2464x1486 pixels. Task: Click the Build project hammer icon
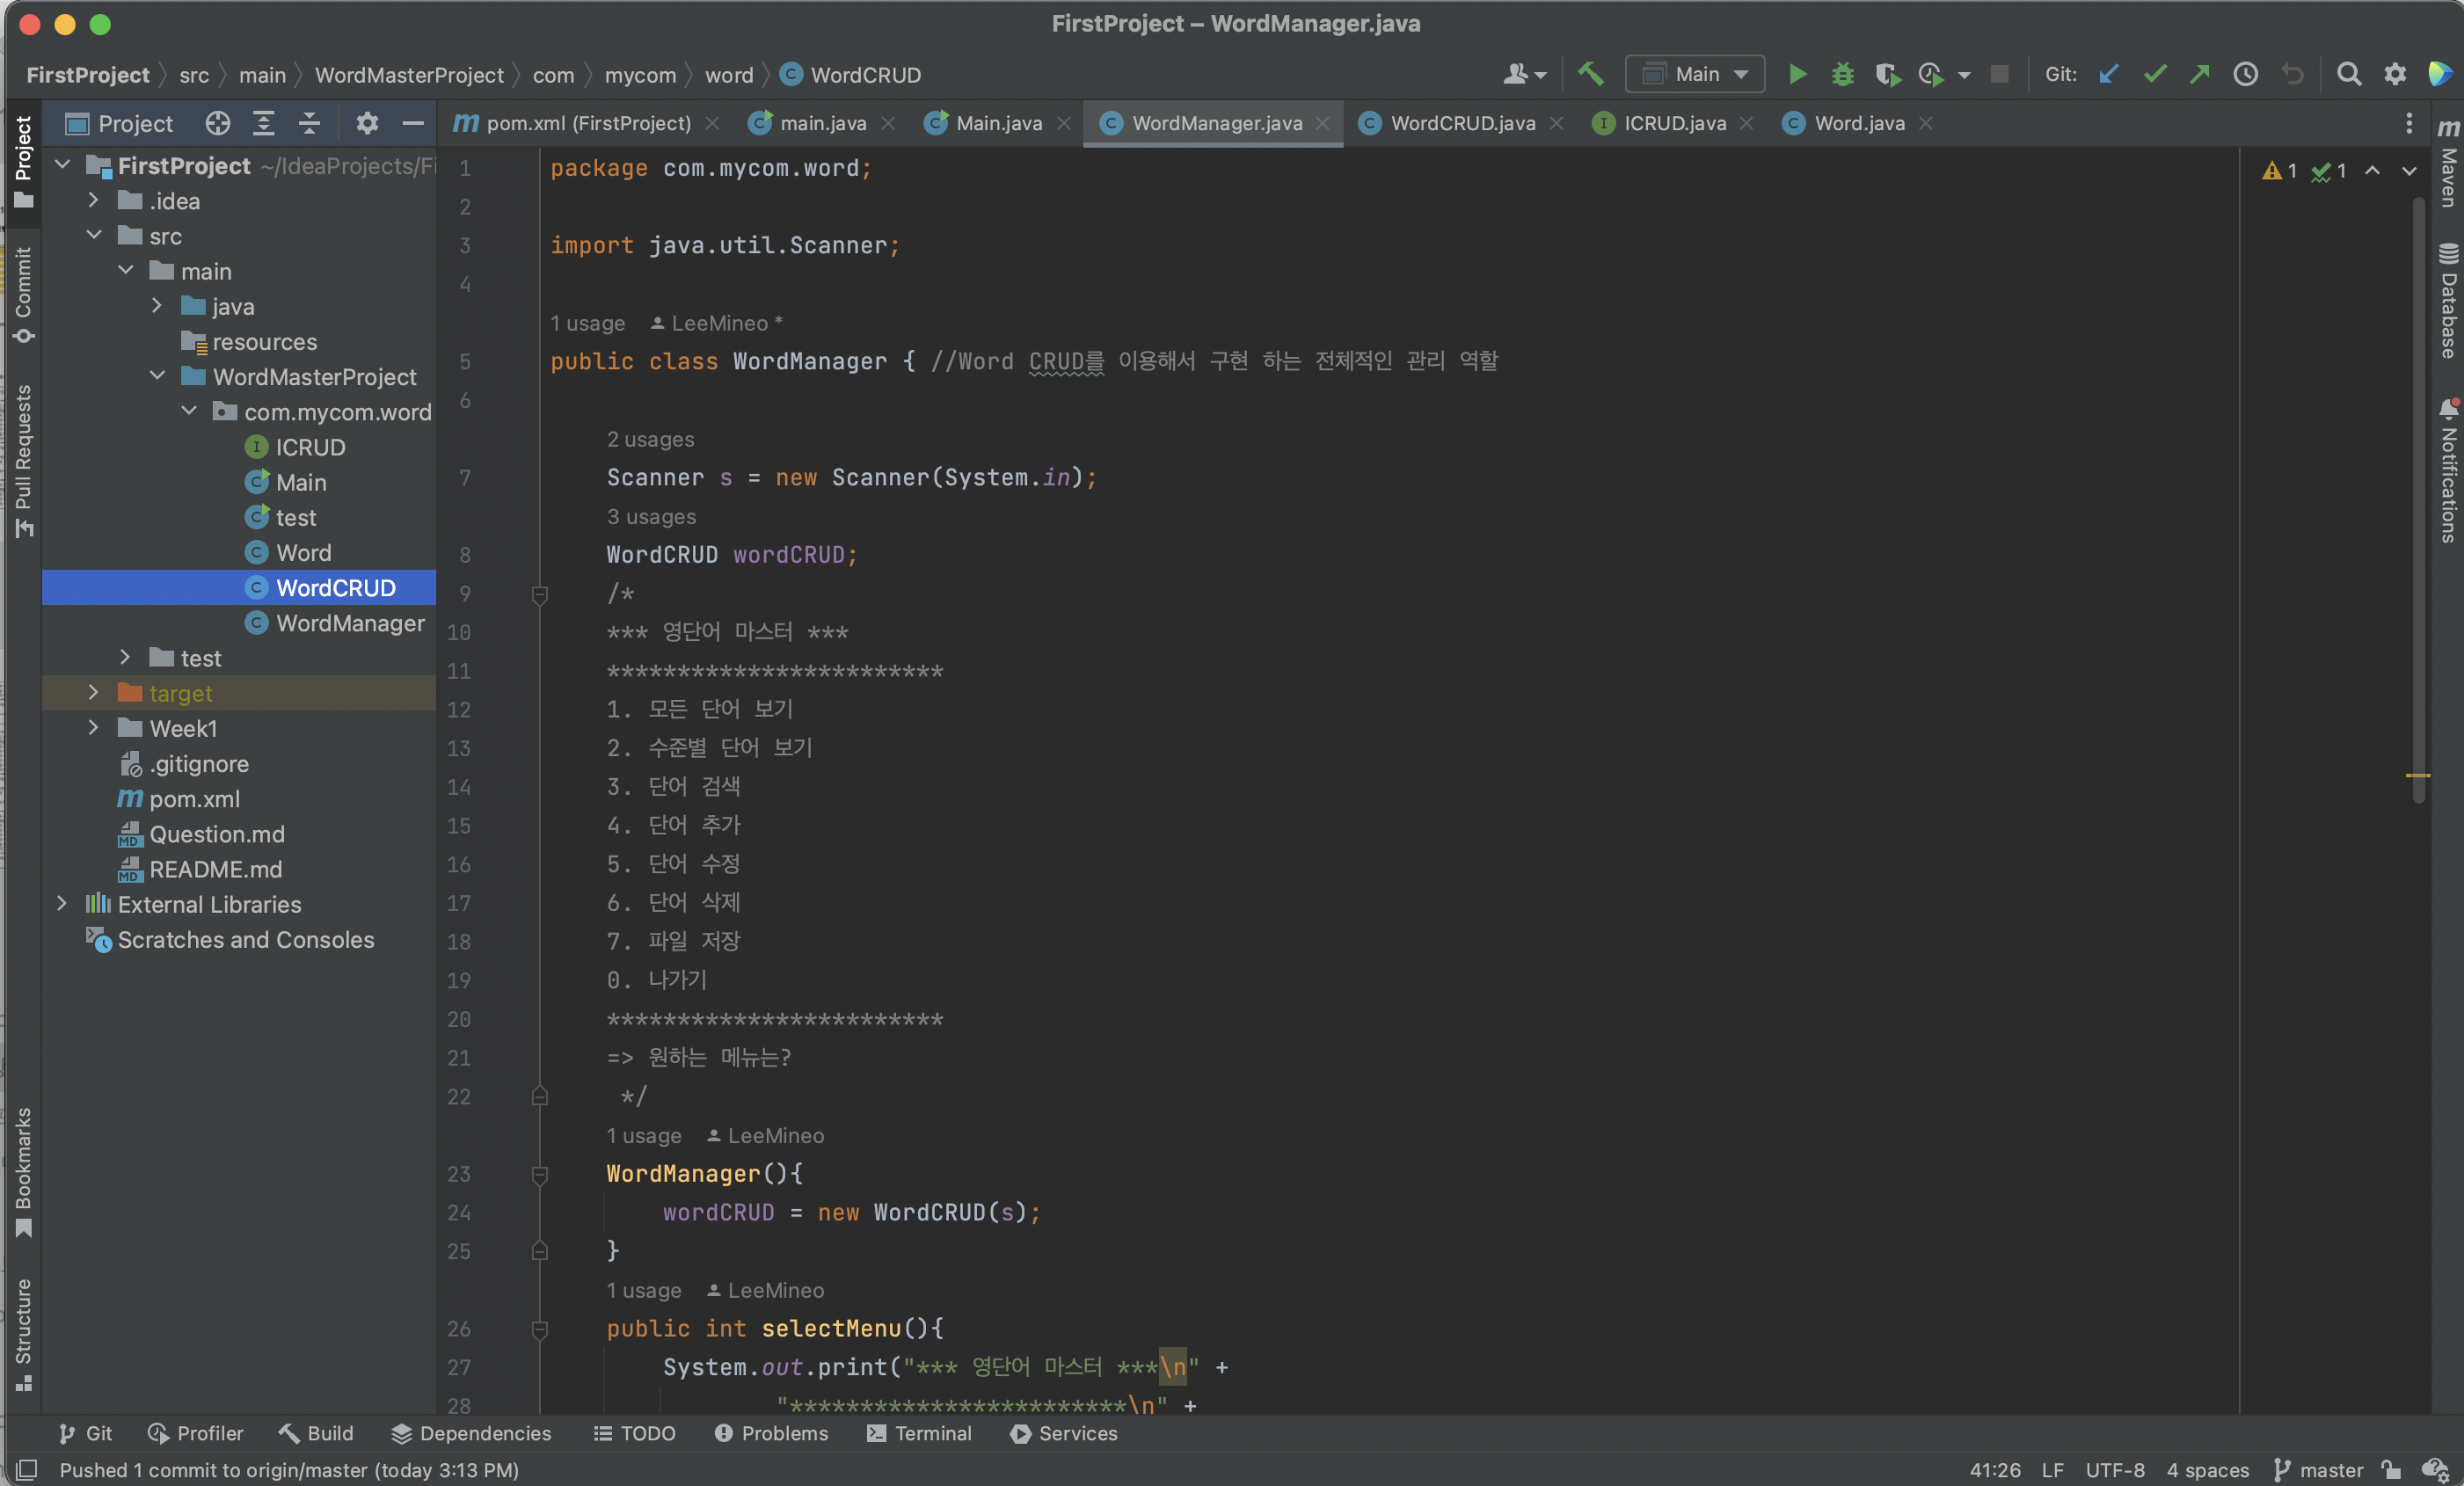(1590, 74)
